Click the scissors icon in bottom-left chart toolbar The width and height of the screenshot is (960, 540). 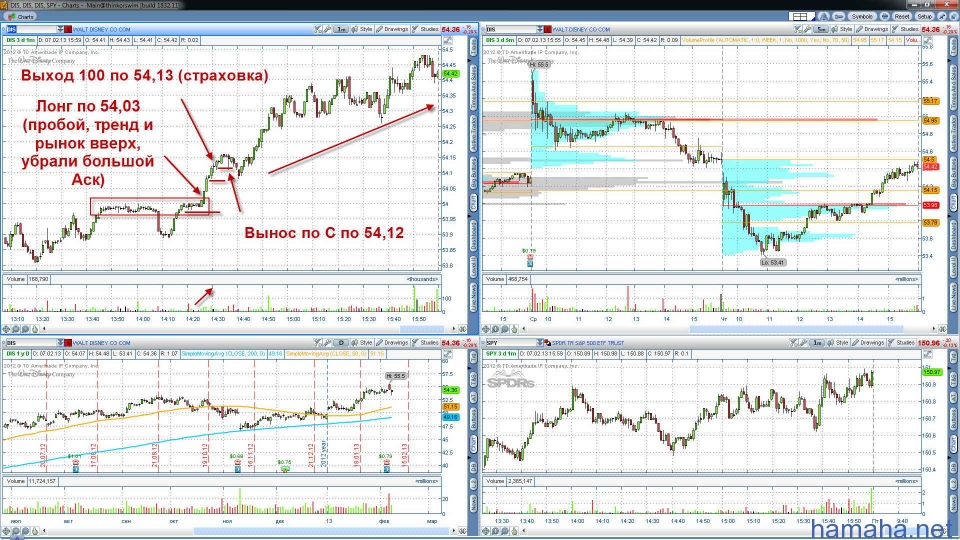(317, 343)
